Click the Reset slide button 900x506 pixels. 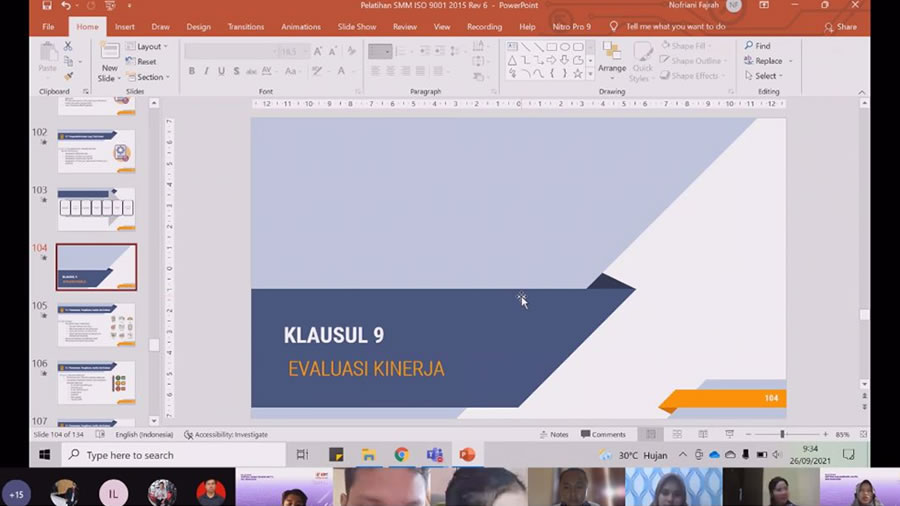(146, 62)
